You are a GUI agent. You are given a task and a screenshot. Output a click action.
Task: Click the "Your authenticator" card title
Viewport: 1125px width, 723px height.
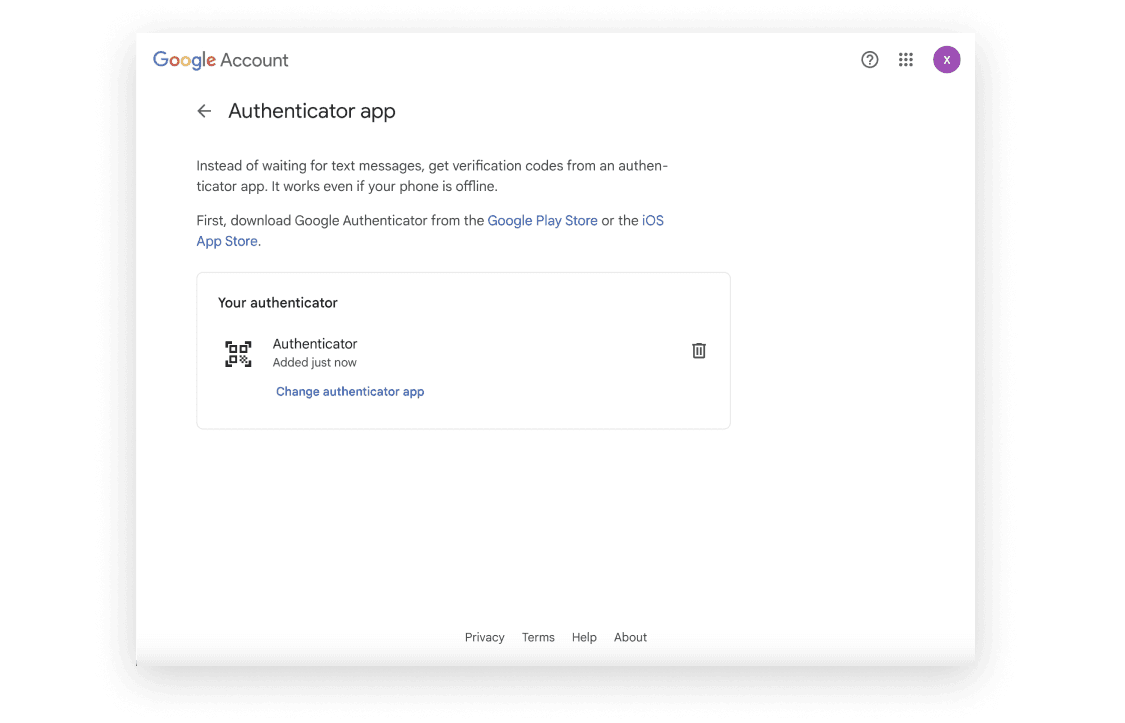[x=278, y=303]
